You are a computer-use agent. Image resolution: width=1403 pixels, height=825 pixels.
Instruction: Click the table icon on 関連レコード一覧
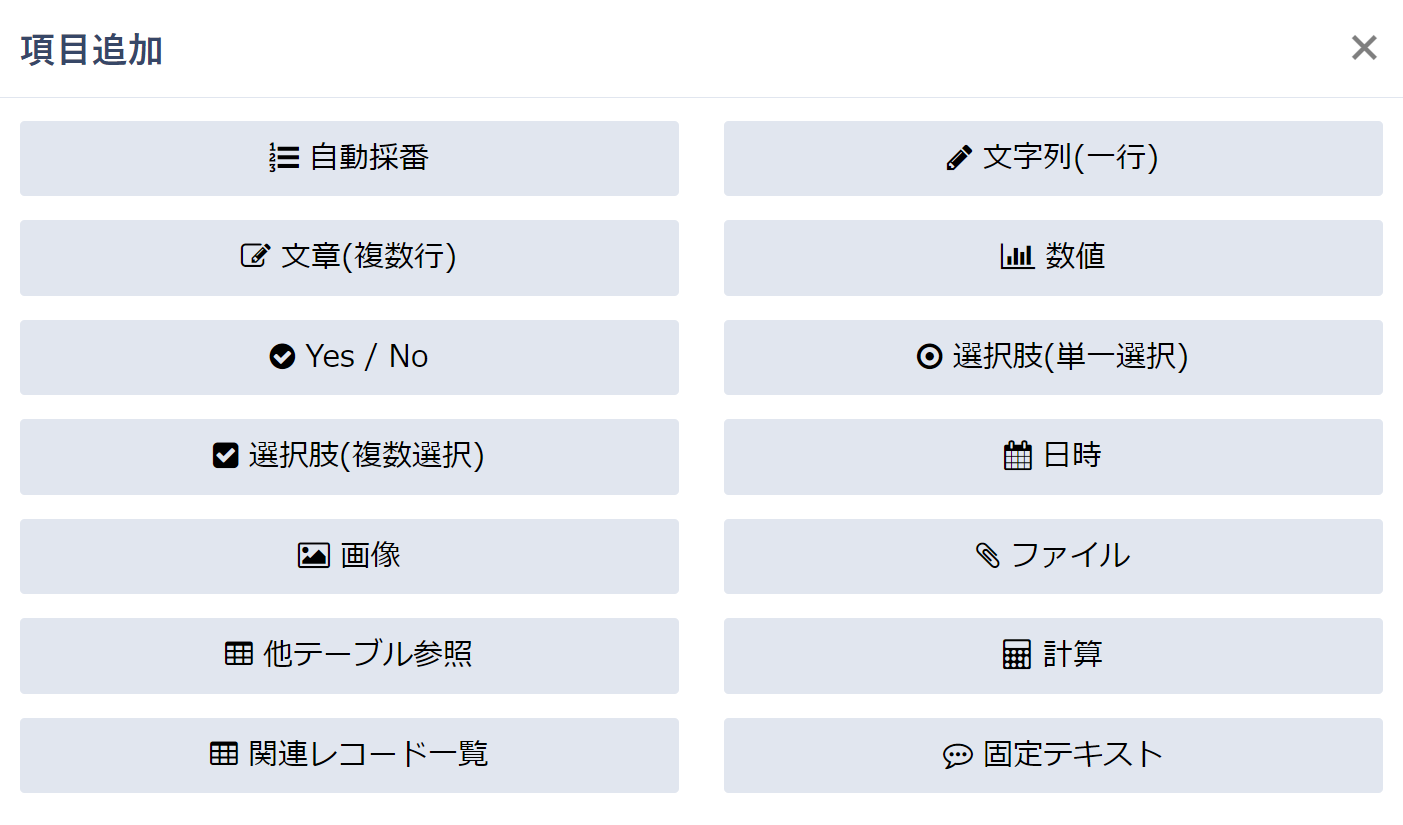tap(222, 755)
